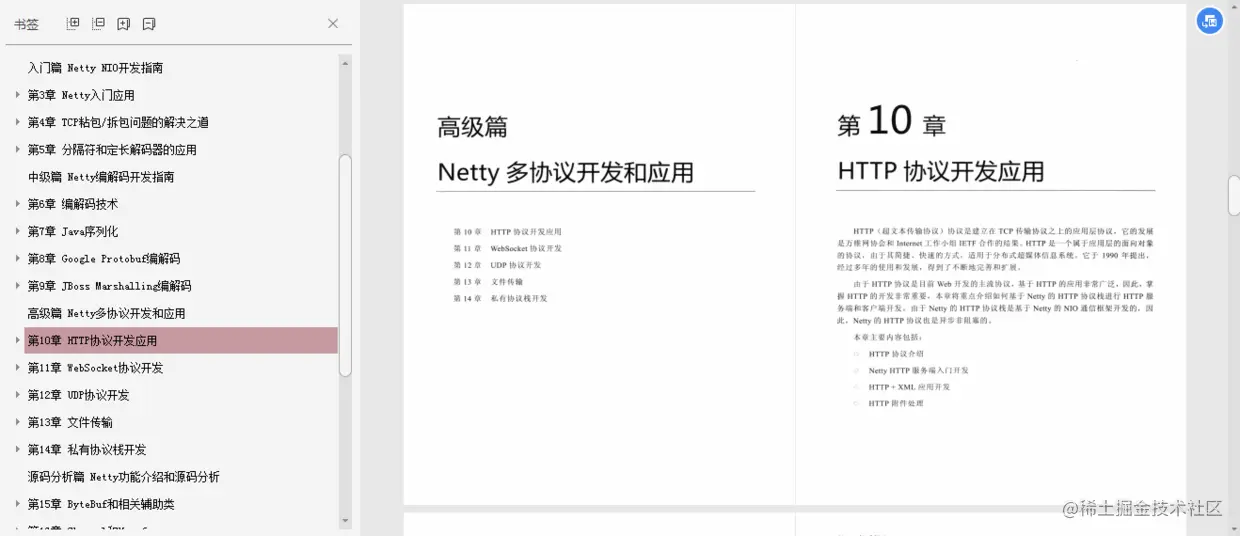Click the 第 10 章 chapter title

pos(891,123)
